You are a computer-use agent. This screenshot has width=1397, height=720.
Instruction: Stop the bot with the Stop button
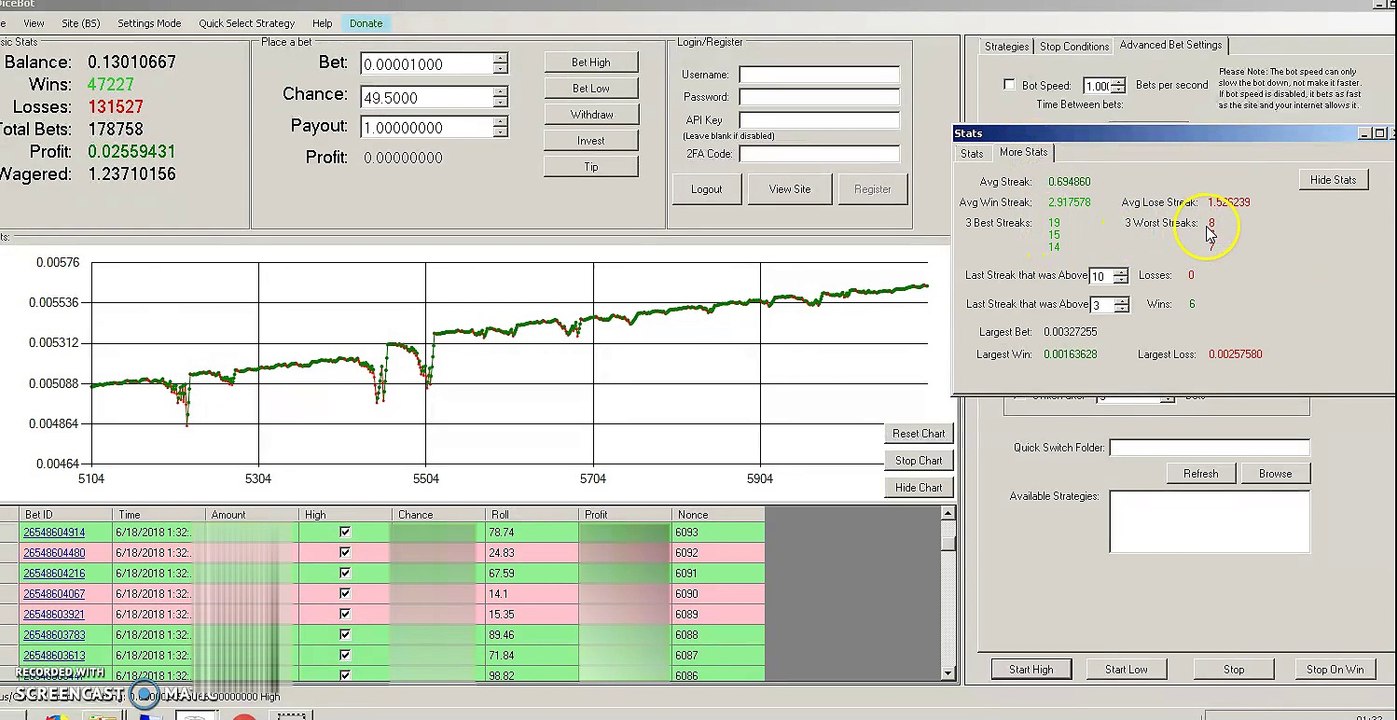tap(1234, 669)
